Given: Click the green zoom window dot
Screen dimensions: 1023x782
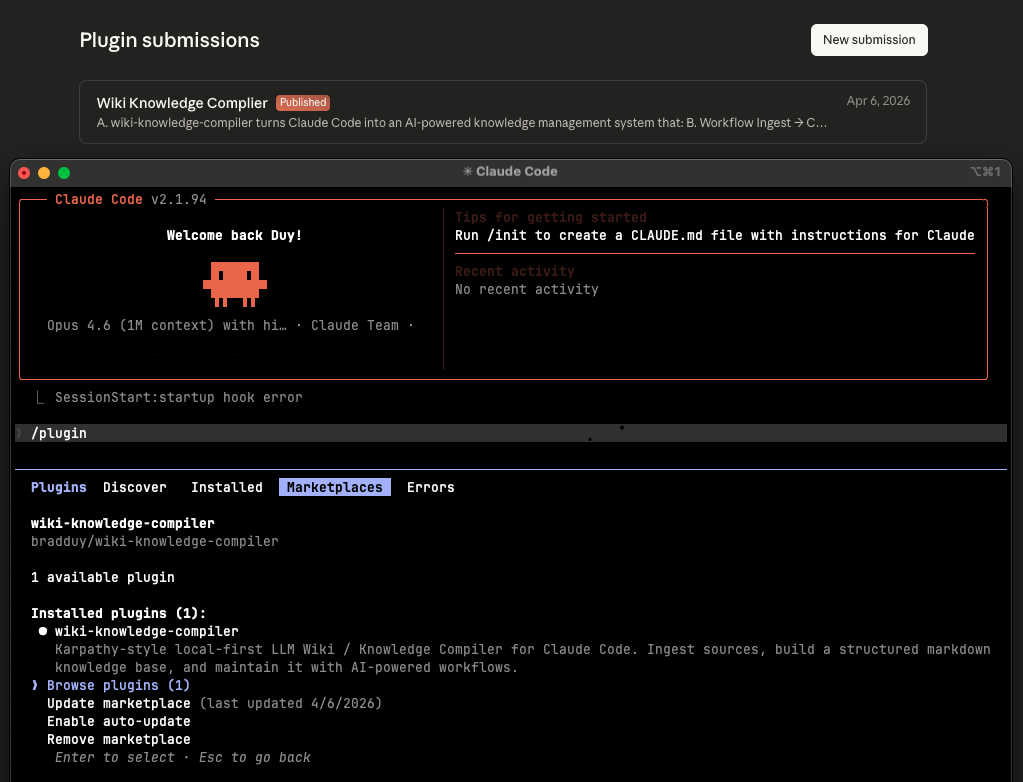Looking at the screenshot, I should [64, 173].
